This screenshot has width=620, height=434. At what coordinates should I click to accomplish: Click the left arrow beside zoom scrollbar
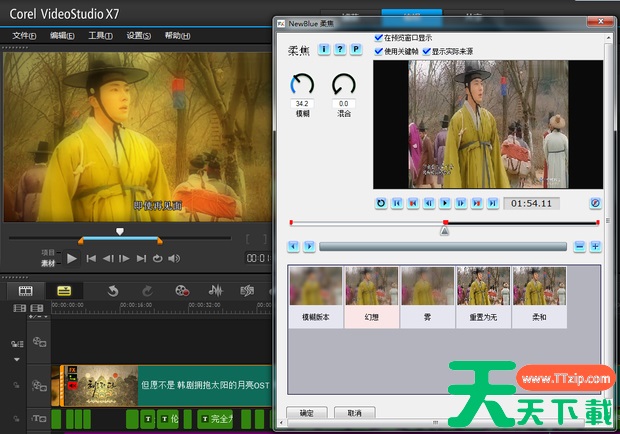click(293, 247)
